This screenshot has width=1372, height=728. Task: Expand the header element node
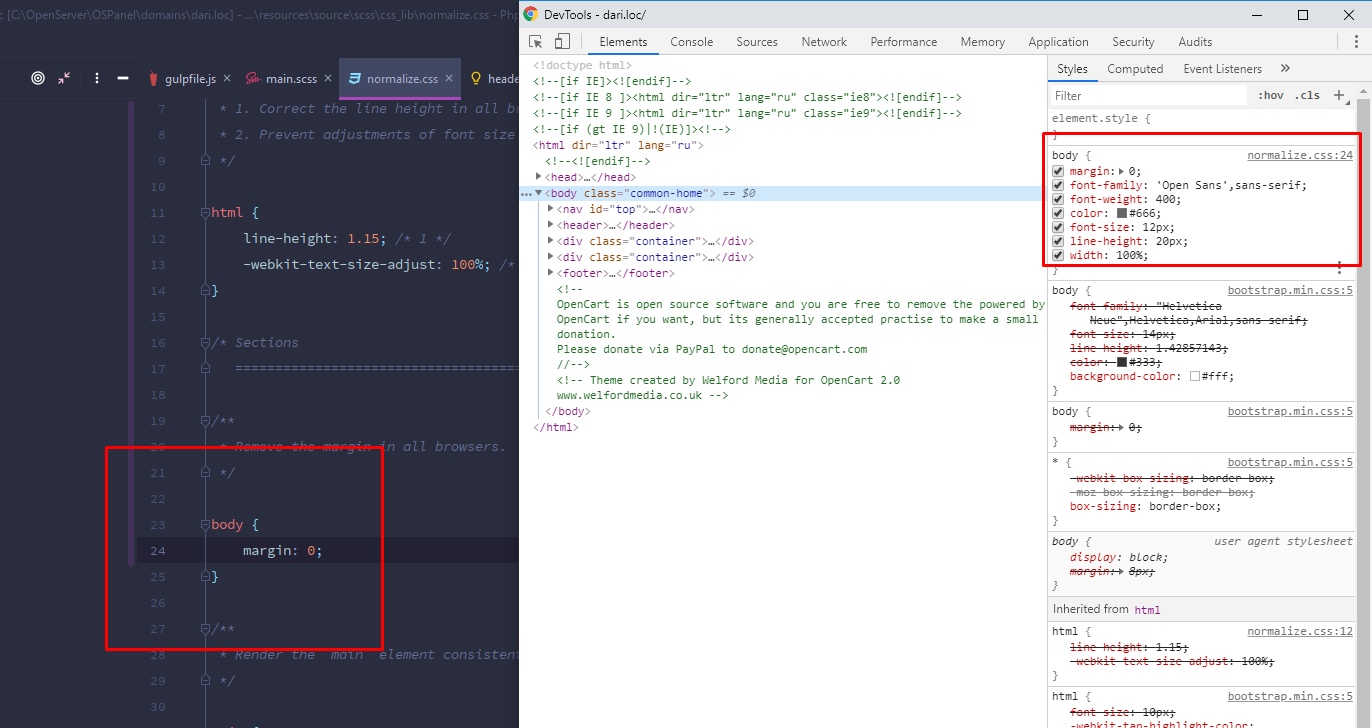(551, 225)
